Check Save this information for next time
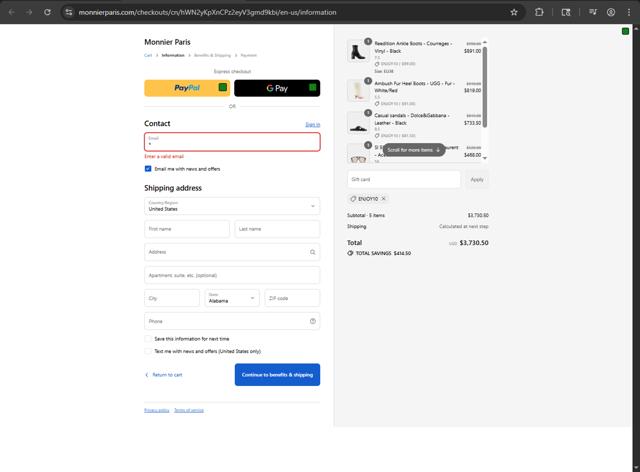Screen dimensions: 640x472 (148, 339)
